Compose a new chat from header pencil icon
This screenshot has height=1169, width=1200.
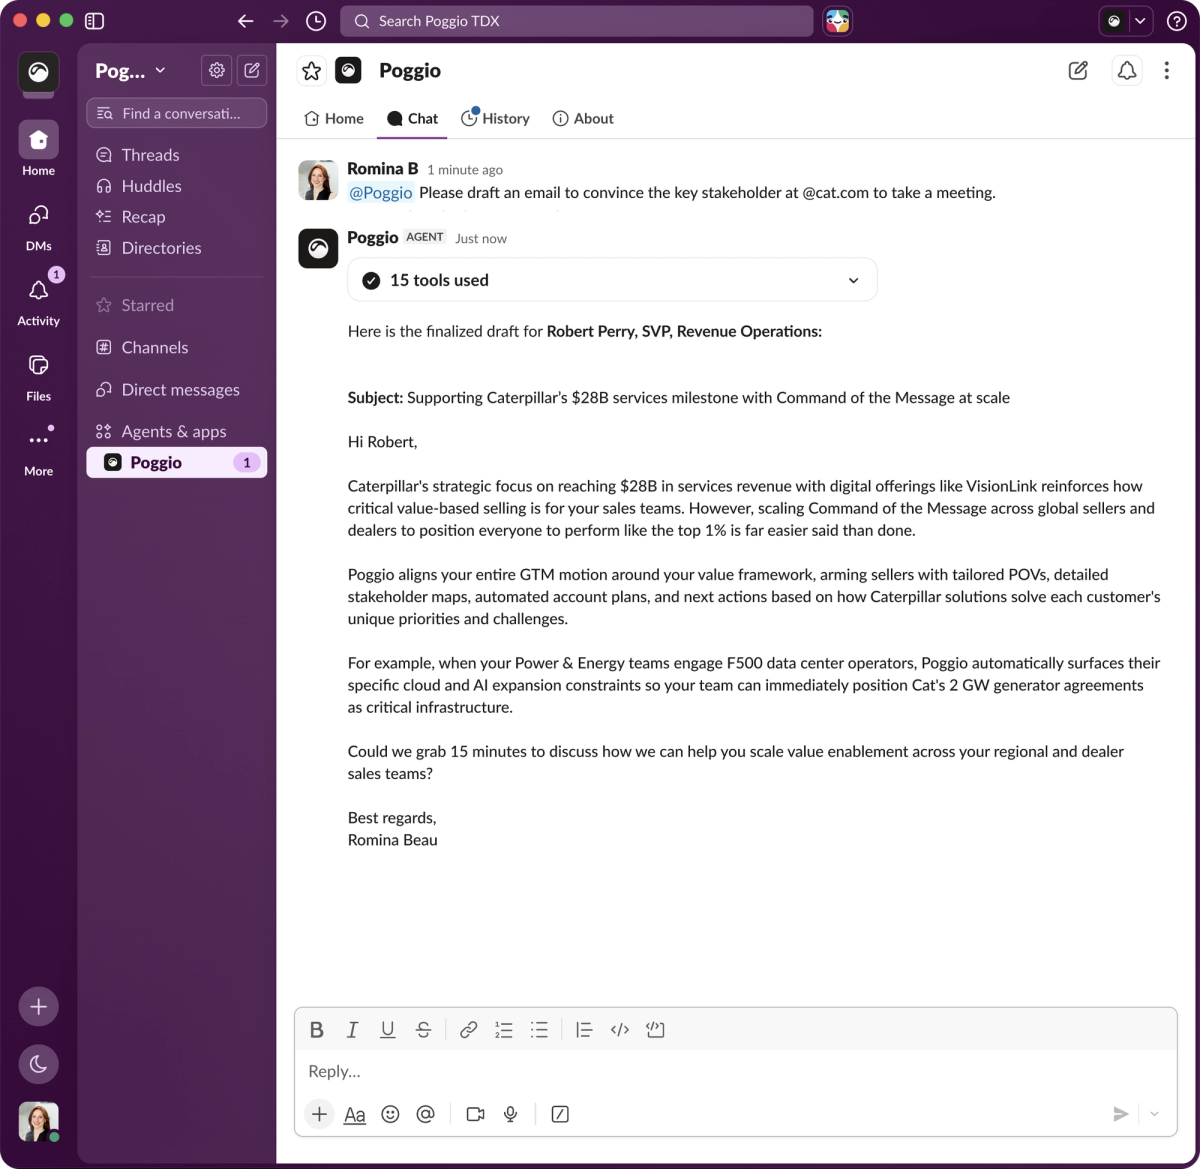(1078, 70)
